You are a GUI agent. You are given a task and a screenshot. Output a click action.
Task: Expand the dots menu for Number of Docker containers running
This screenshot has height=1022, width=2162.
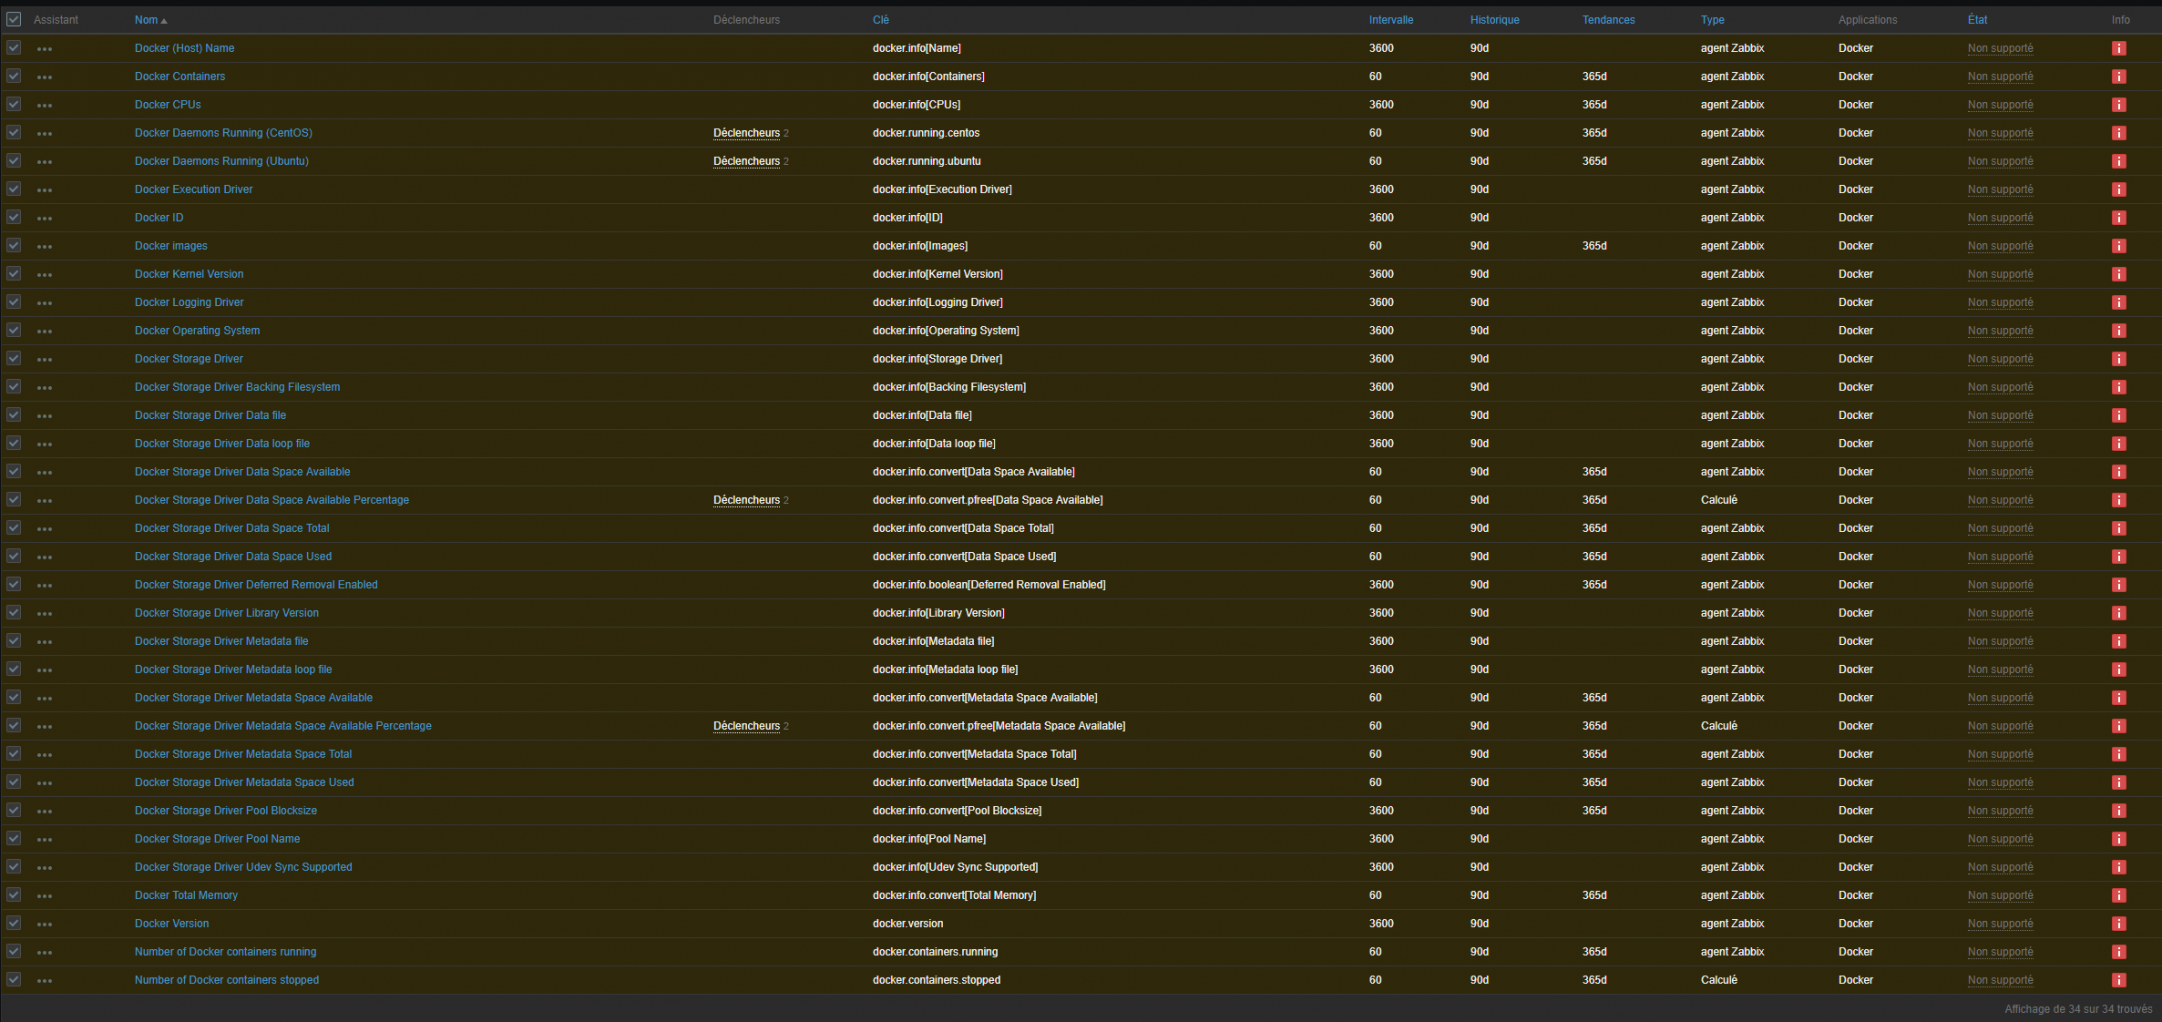(x=44, y=953)
